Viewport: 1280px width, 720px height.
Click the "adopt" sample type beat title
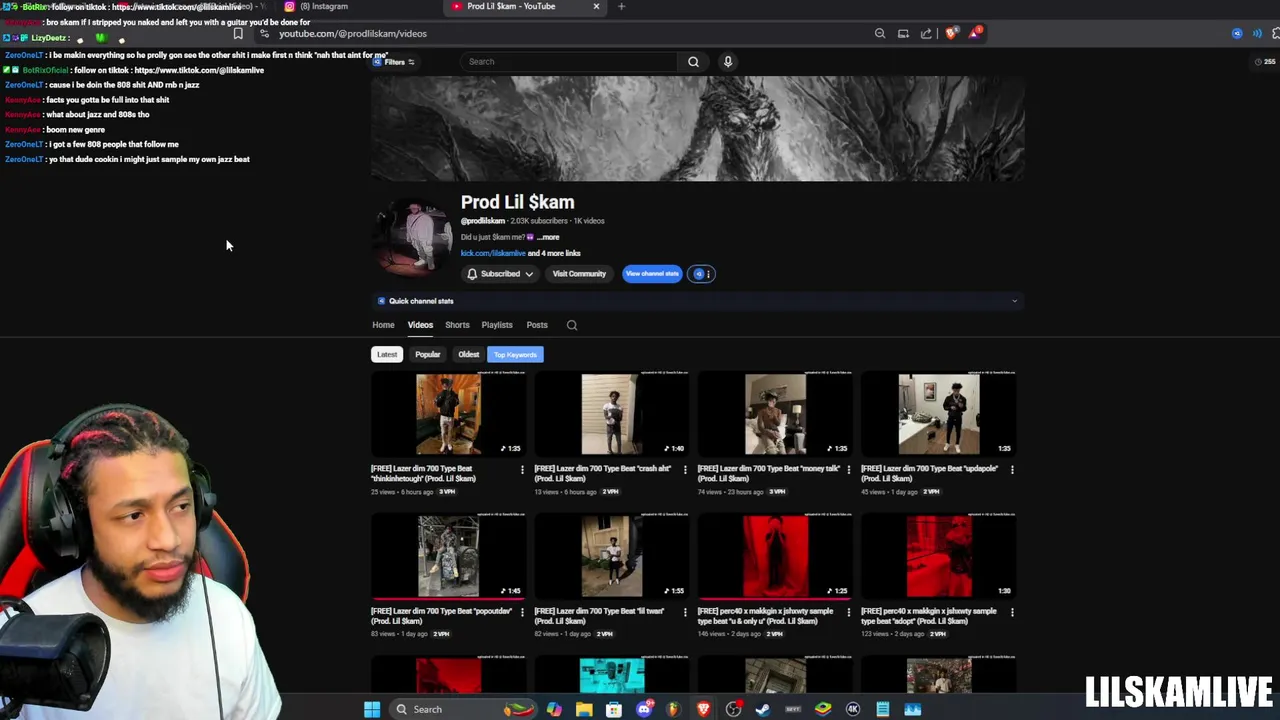click(929, 616)
